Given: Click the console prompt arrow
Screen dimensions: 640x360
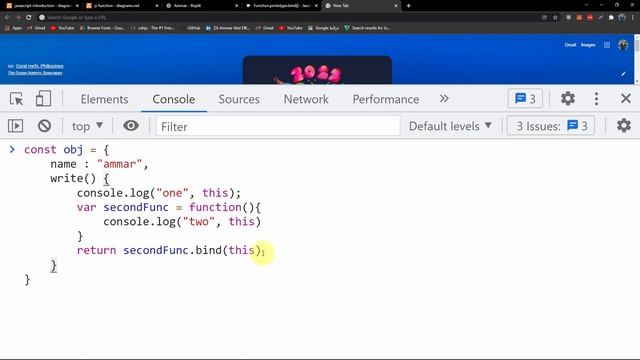Looking at the screenshot, I should [x=12, y=149].
